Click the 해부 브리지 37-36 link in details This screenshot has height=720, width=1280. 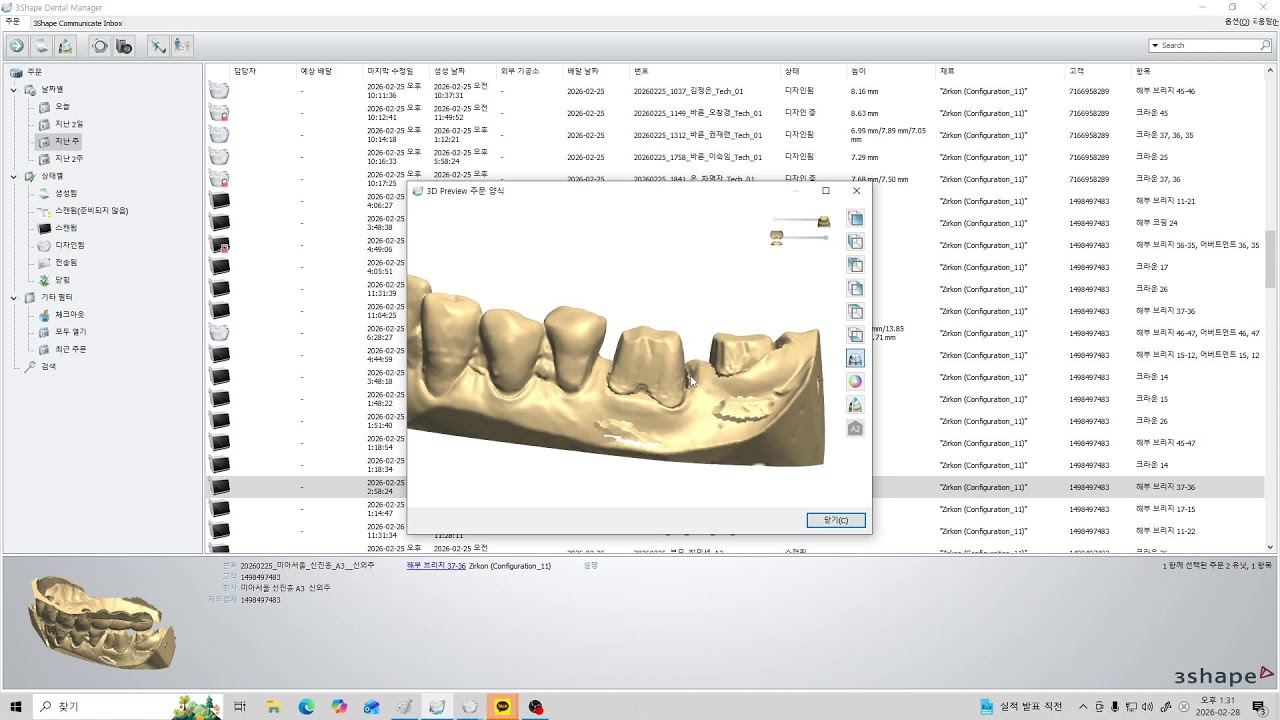click(x=436, y=566)
